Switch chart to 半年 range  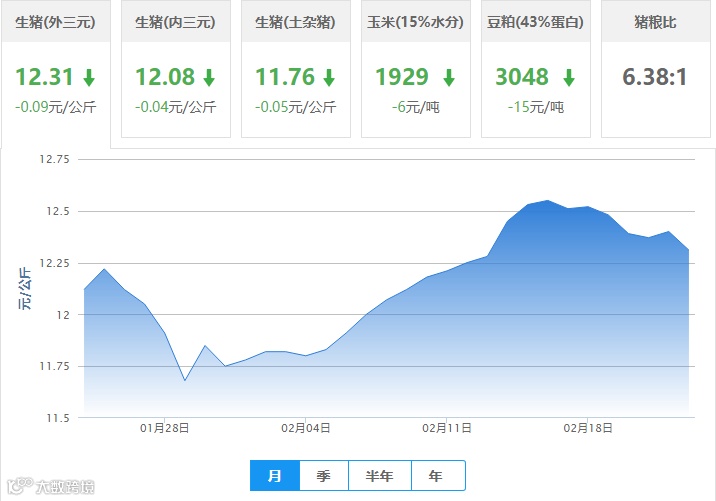click(x=380, y=475)
